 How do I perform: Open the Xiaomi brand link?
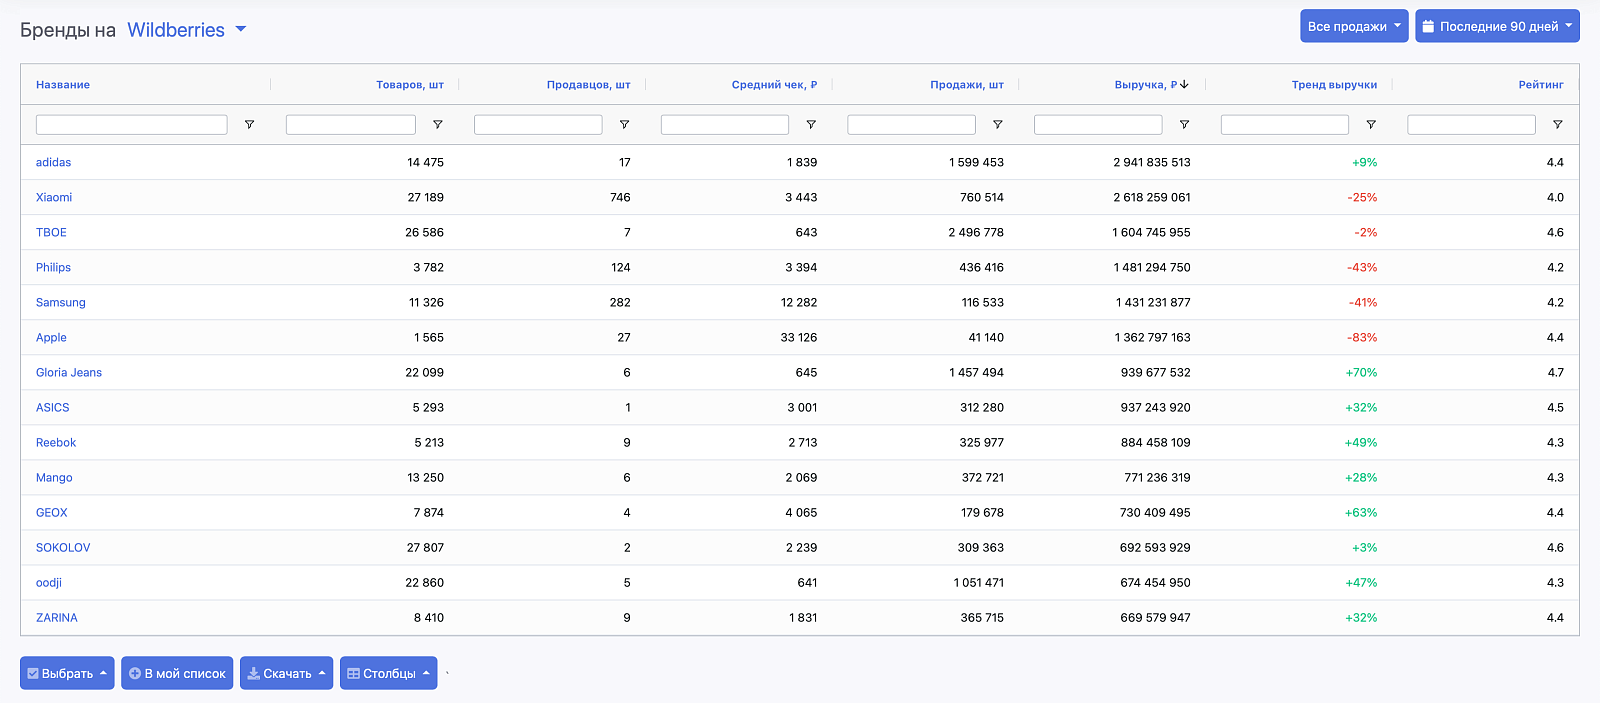(x=54, y=197)
